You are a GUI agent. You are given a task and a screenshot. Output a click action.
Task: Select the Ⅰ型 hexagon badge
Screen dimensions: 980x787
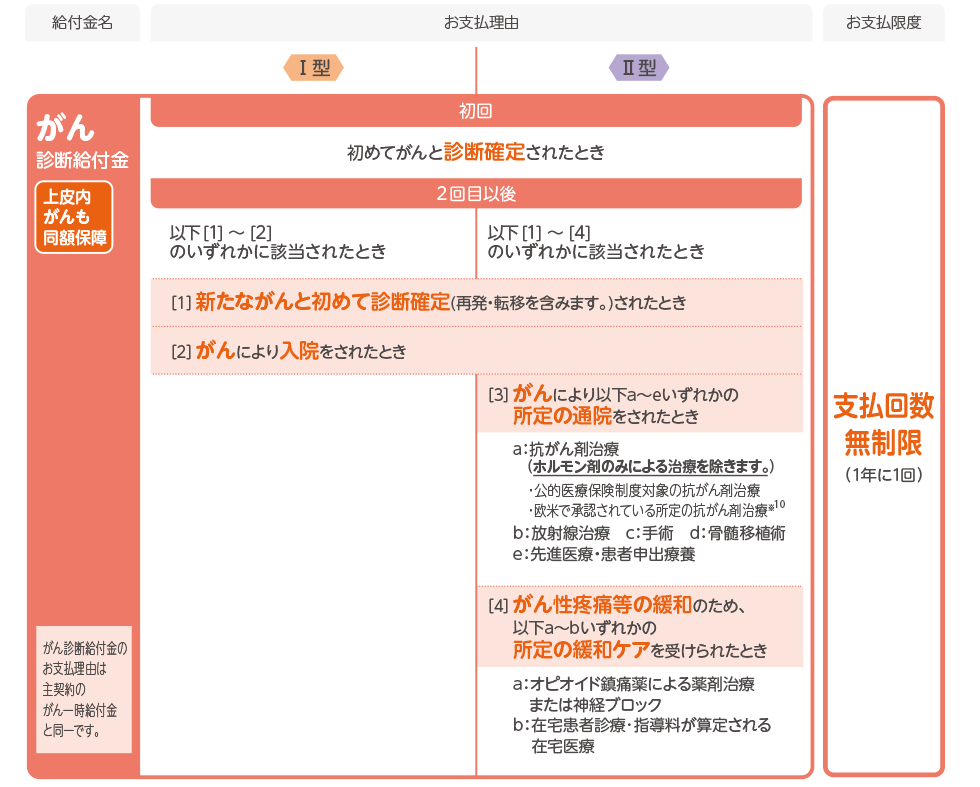point(313,68)
